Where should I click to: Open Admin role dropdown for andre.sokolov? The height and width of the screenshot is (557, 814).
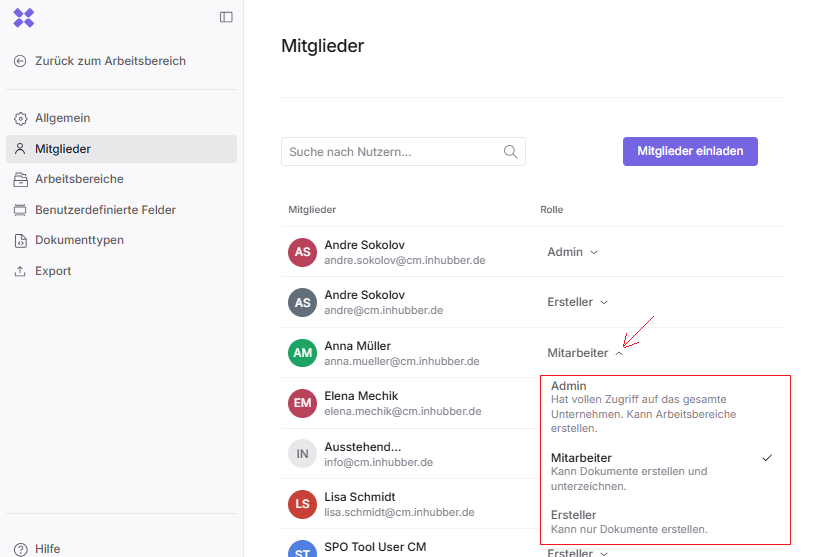pos(572,252)
